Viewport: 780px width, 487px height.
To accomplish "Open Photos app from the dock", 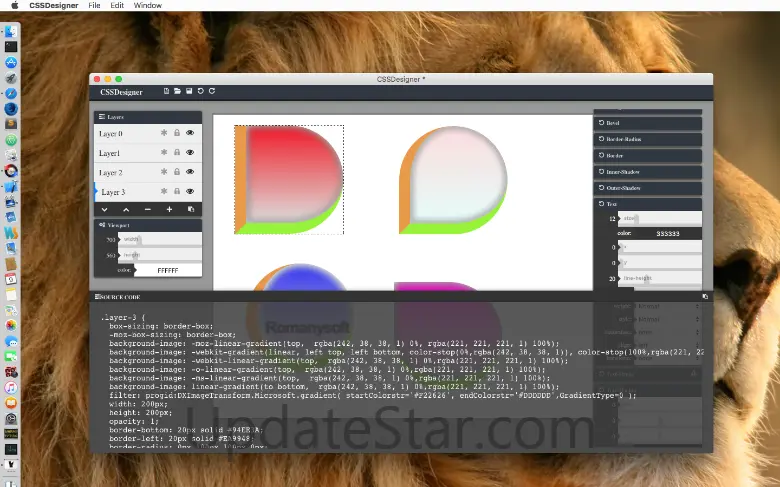I will pos(11,325).
